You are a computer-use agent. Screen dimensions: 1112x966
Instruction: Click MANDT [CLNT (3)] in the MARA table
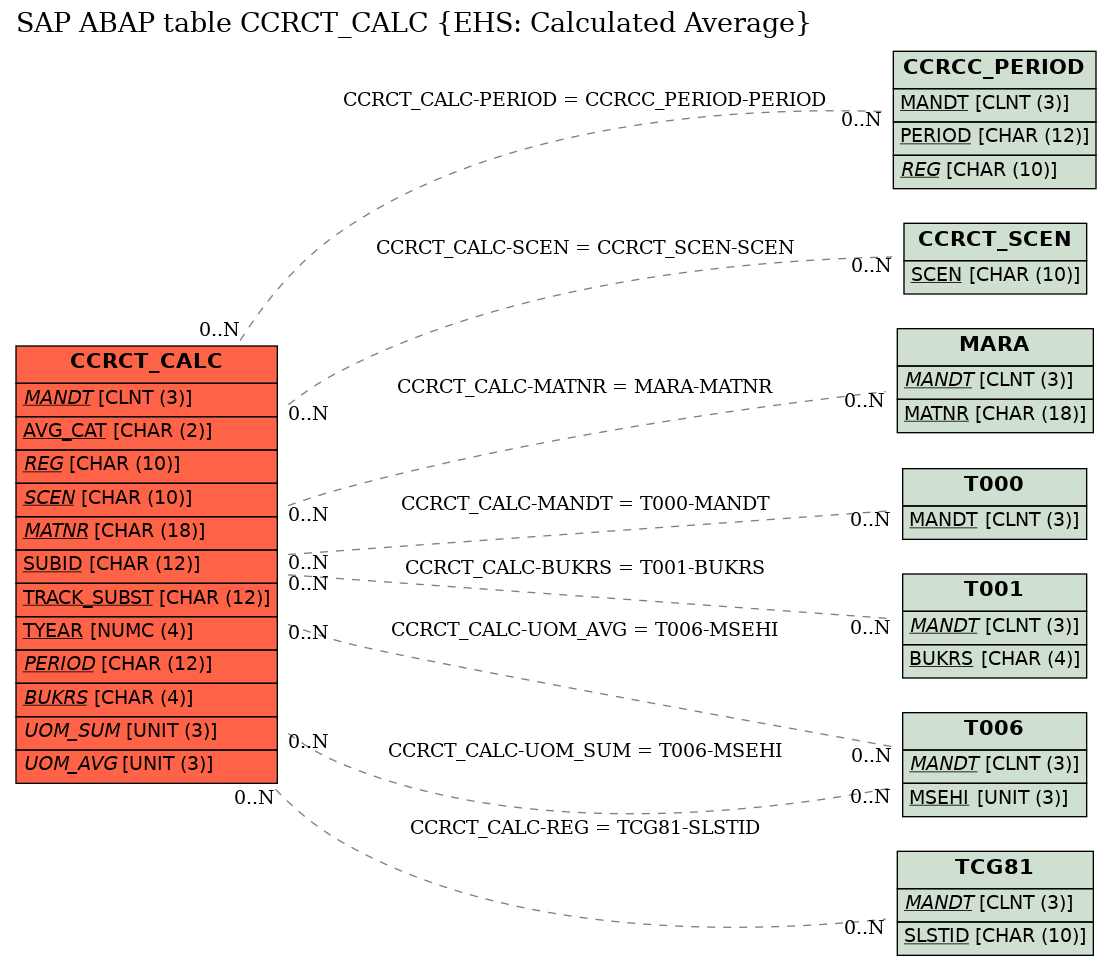coord(995,382)
